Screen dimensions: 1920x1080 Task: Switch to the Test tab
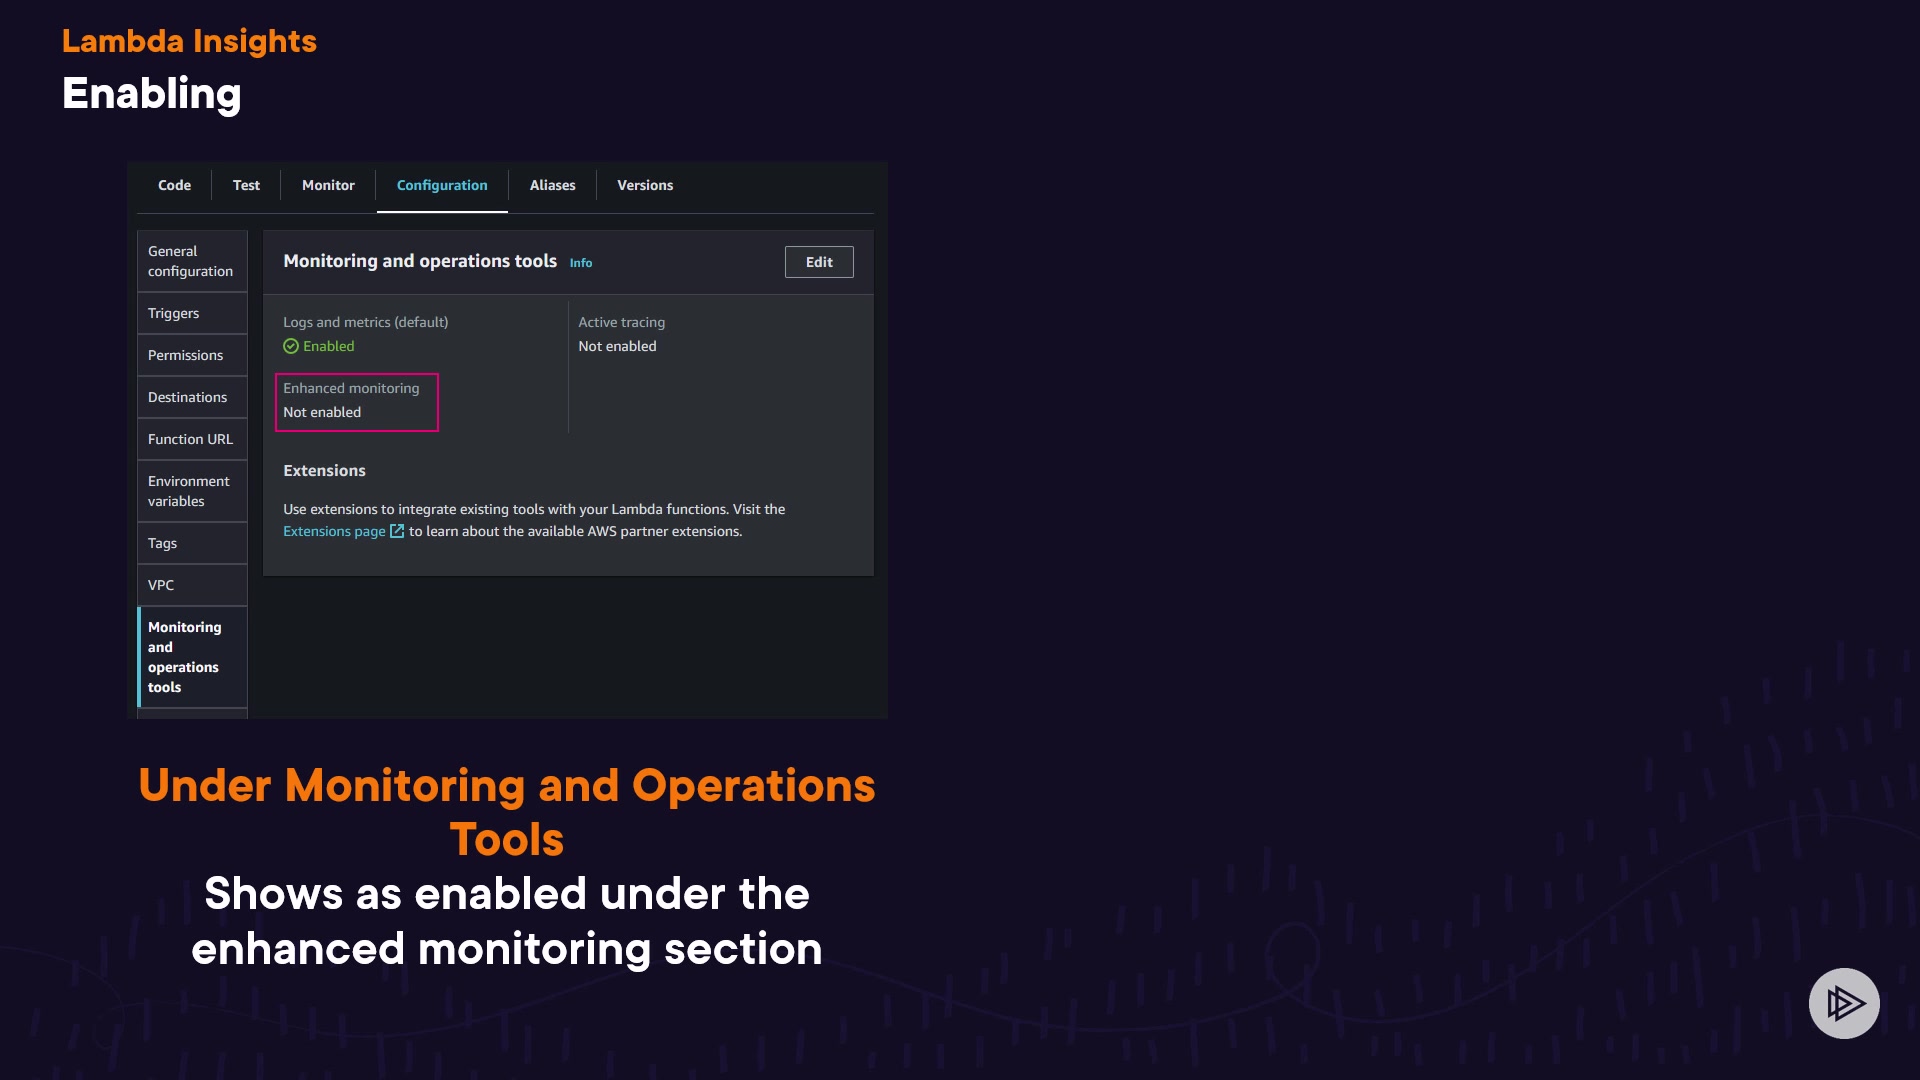246,185
